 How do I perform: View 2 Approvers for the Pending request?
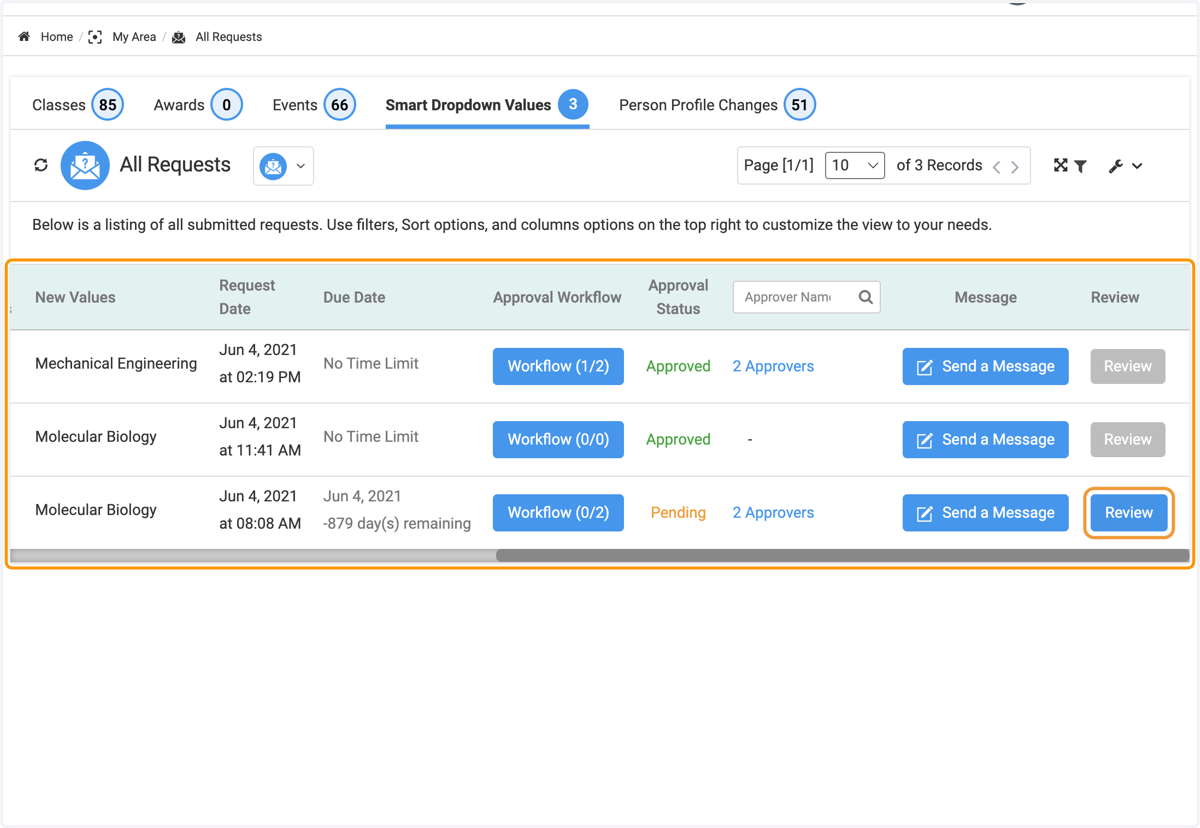coord(773,512)
